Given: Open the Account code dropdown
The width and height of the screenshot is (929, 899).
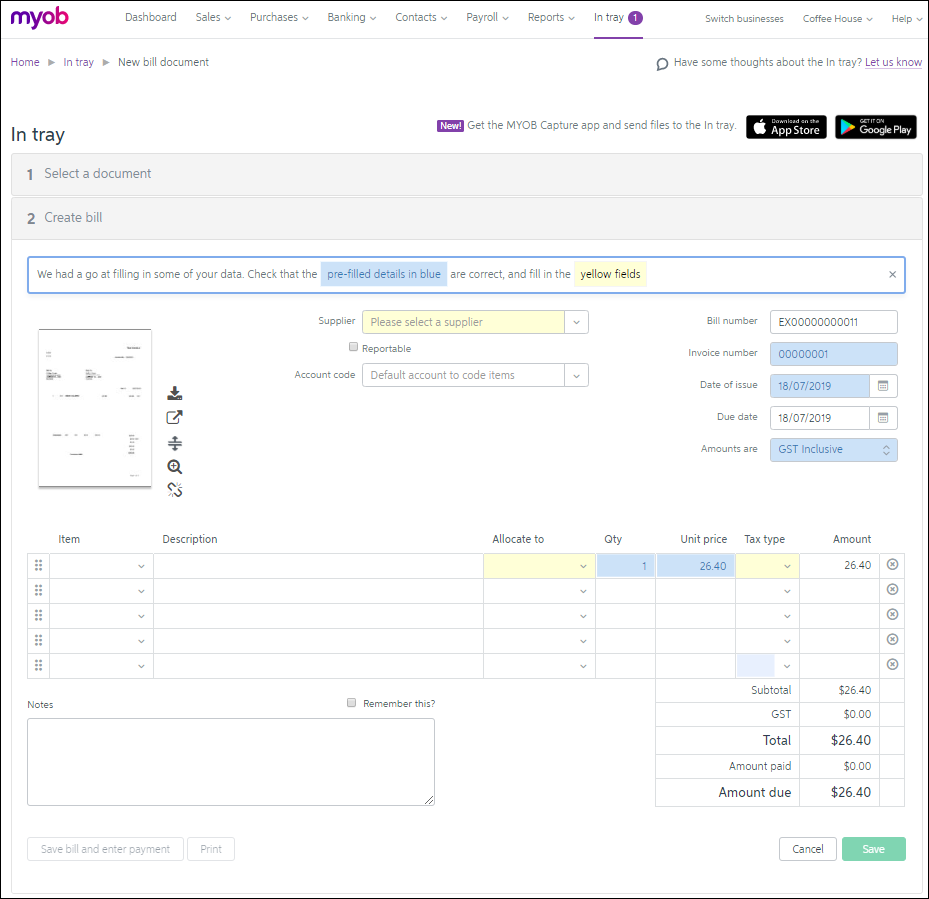Looking at the screenshot, I should coord(576,375).
